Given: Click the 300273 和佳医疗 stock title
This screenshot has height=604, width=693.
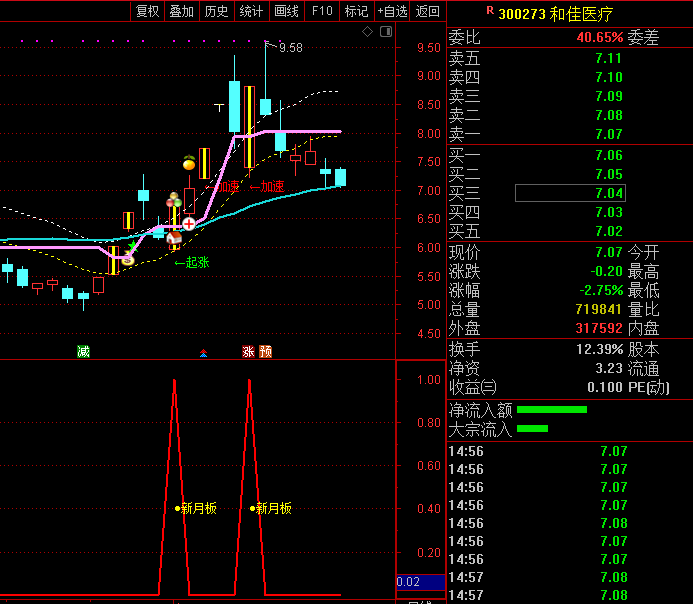Looking at the screenshot, I should click(x=556, y=13).
